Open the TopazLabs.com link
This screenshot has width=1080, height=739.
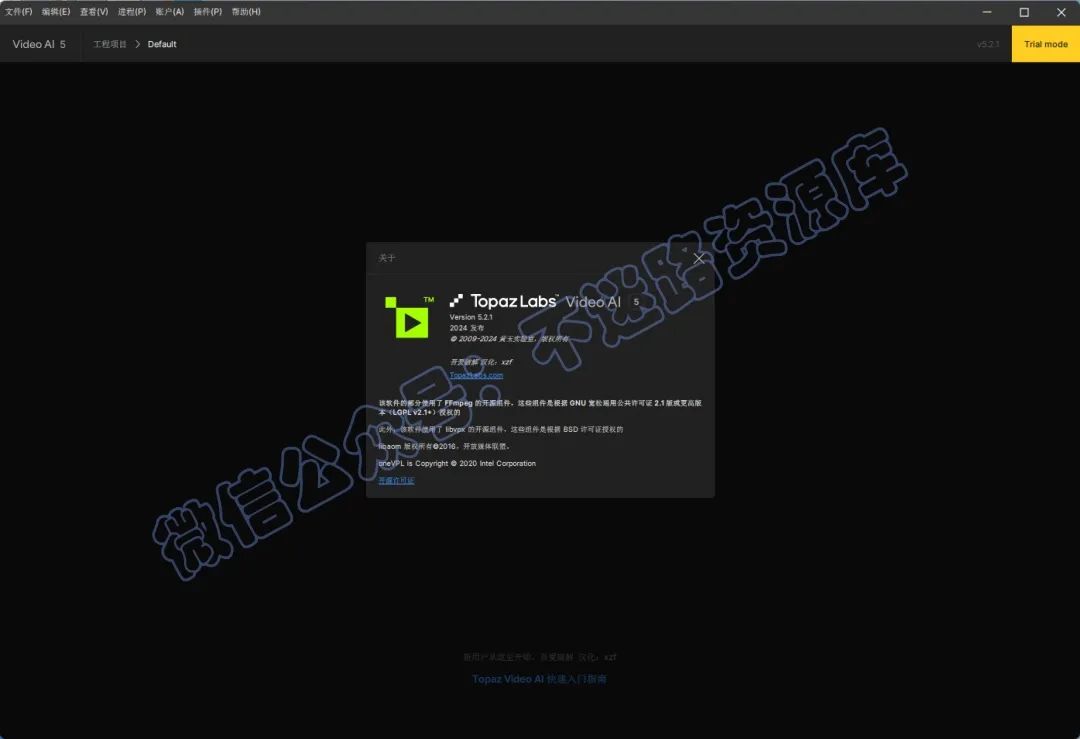tap(476, 375)
